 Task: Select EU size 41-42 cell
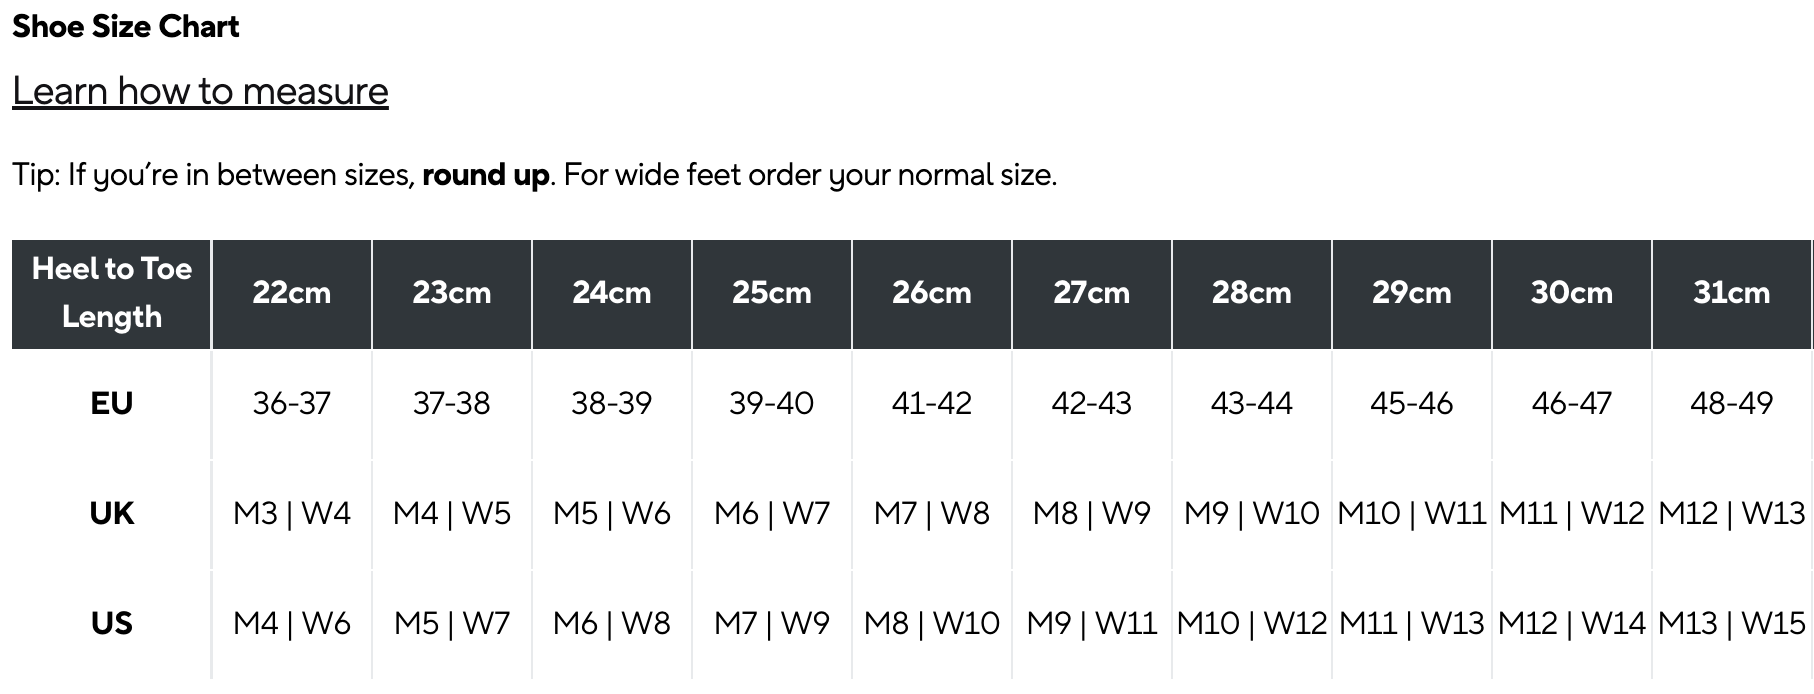click(931, 403)
